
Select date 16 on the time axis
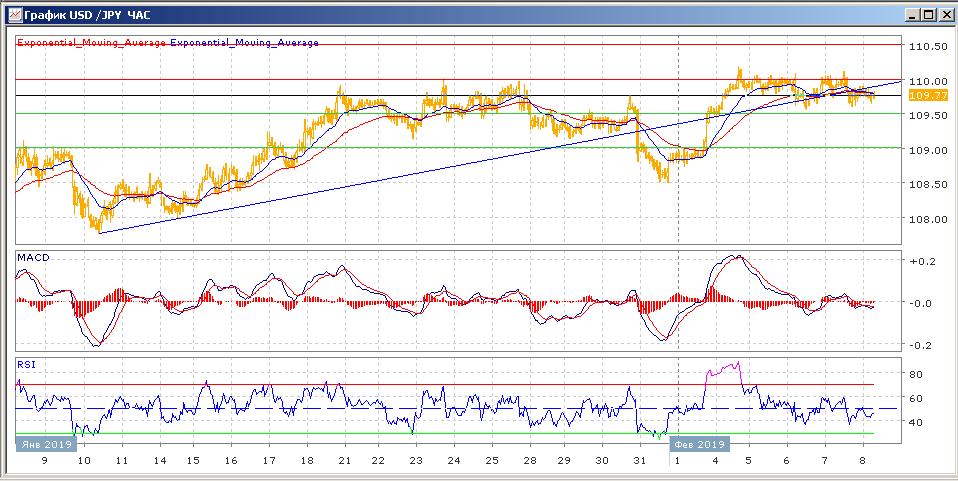(230, 461)
